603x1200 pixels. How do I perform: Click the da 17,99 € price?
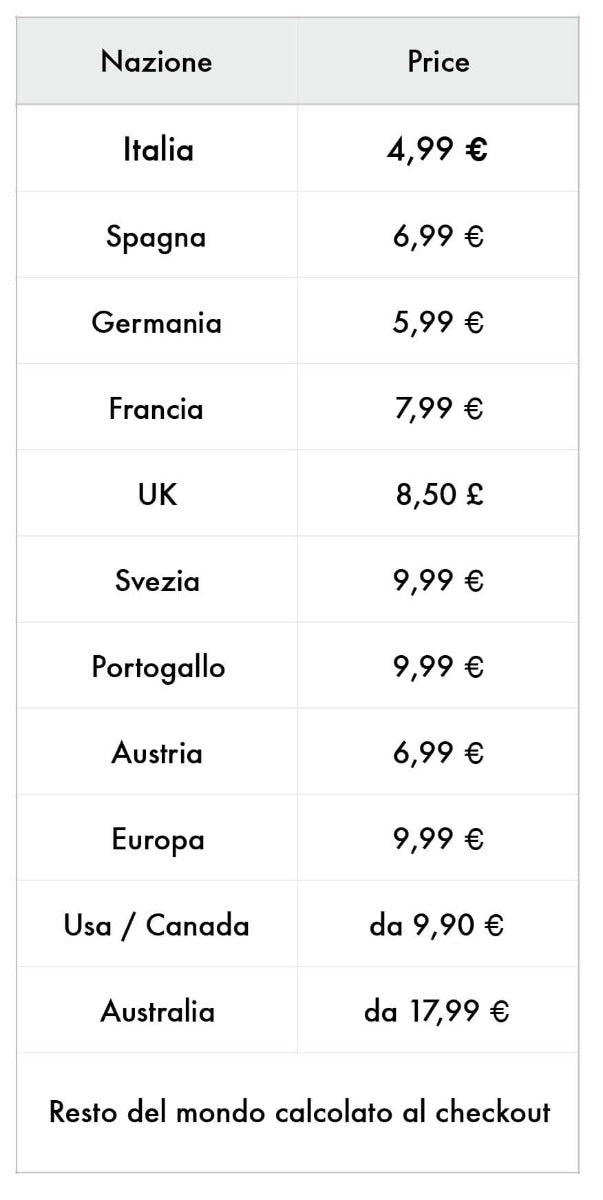[437, 1012]
